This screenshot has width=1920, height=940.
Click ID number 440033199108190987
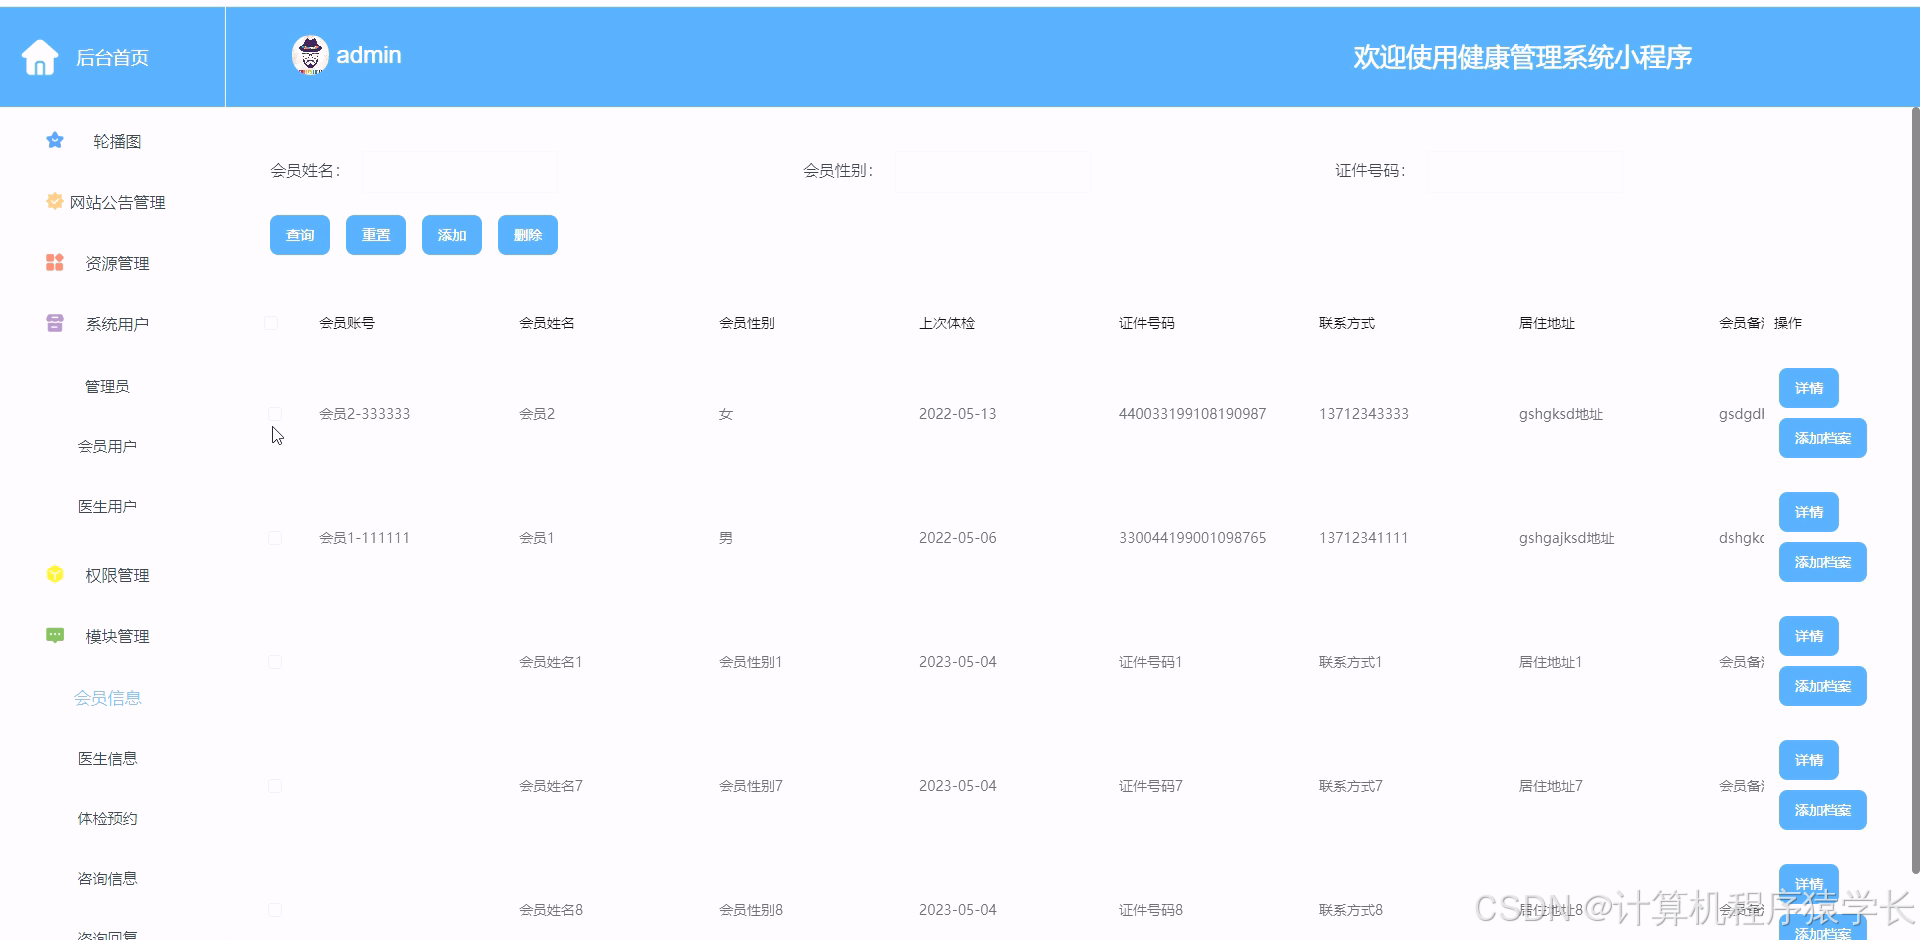[1192, 414]
